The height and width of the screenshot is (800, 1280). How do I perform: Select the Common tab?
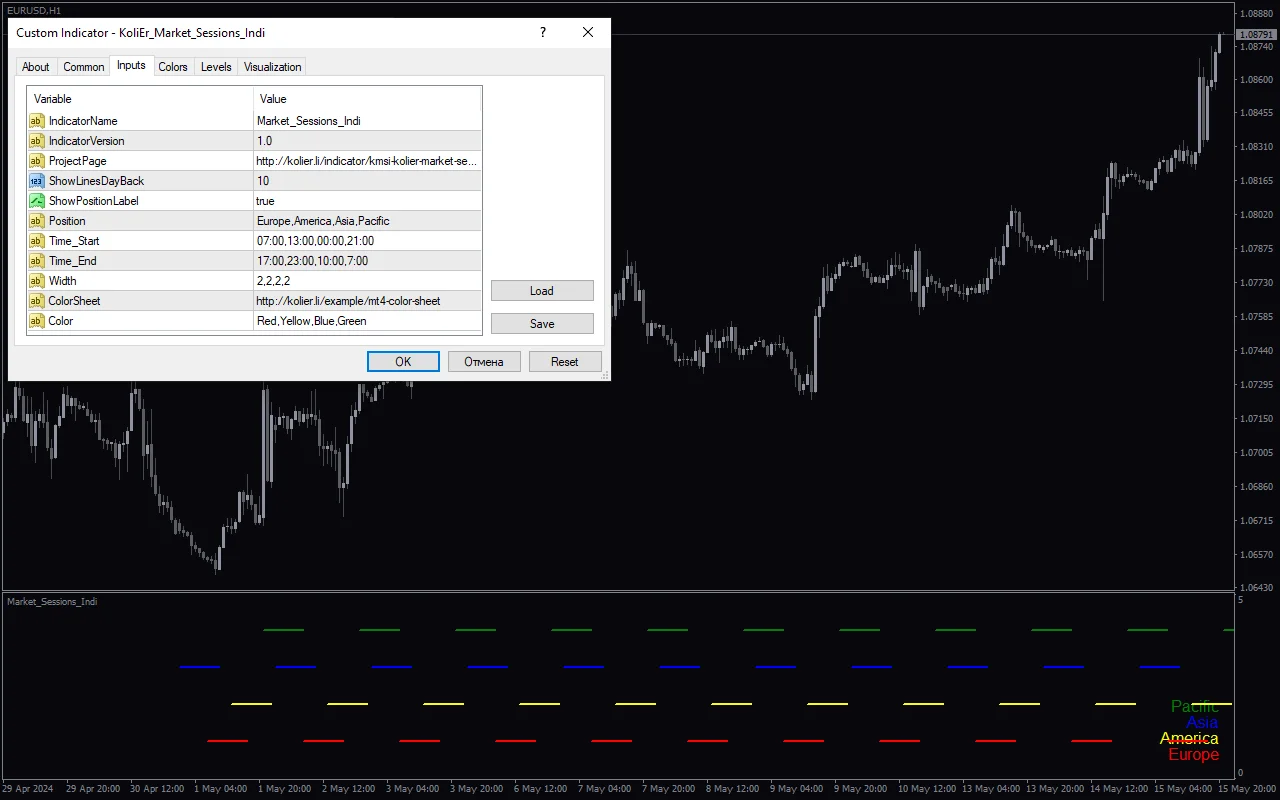83,67
